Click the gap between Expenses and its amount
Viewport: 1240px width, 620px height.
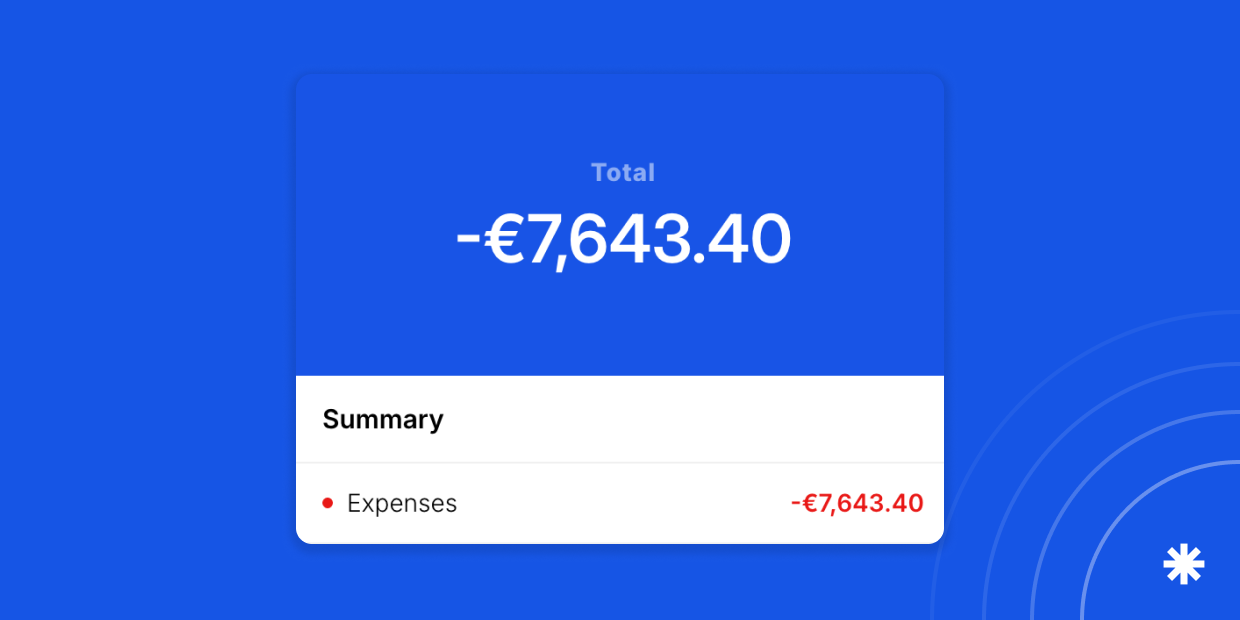(620, 503)
